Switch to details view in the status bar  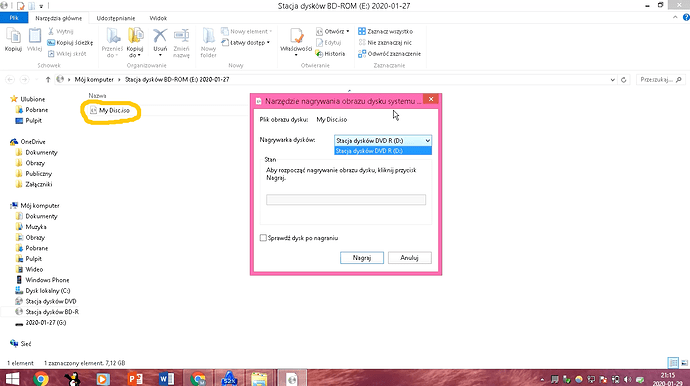tap(673, 363)
